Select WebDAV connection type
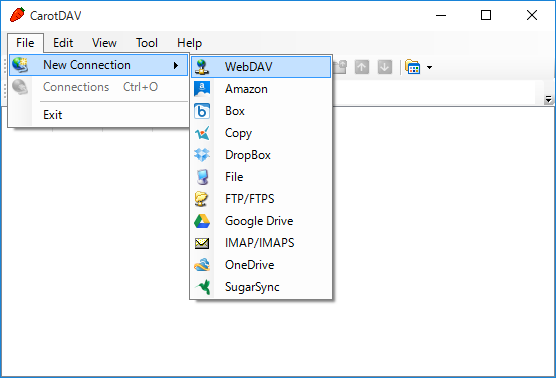This screenshot has height=378, width=556. pos(261,67)
